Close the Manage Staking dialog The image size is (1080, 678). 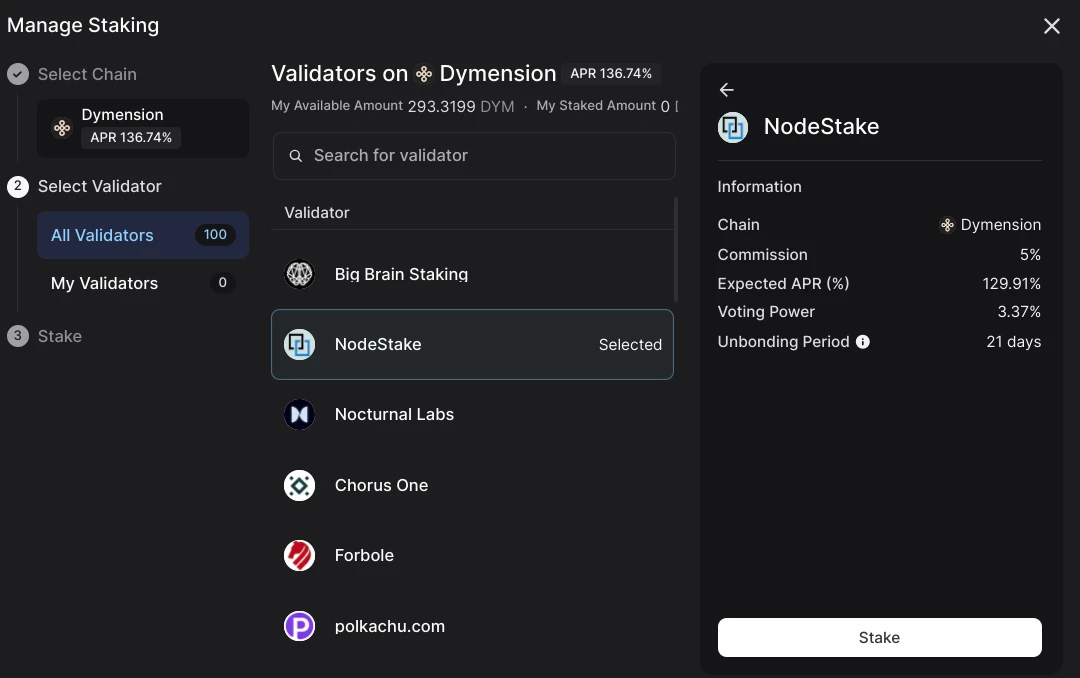1051,26
